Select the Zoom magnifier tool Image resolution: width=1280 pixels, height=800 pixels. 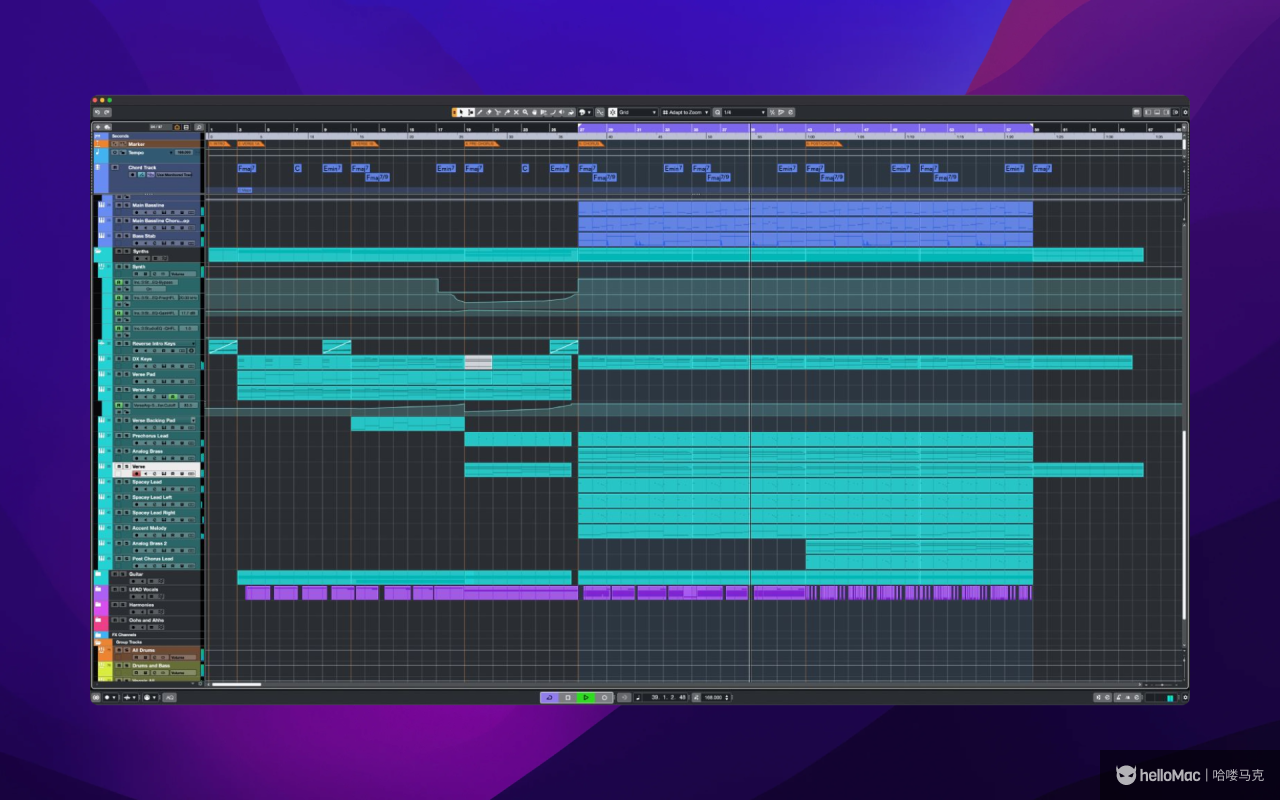[525, 112]
